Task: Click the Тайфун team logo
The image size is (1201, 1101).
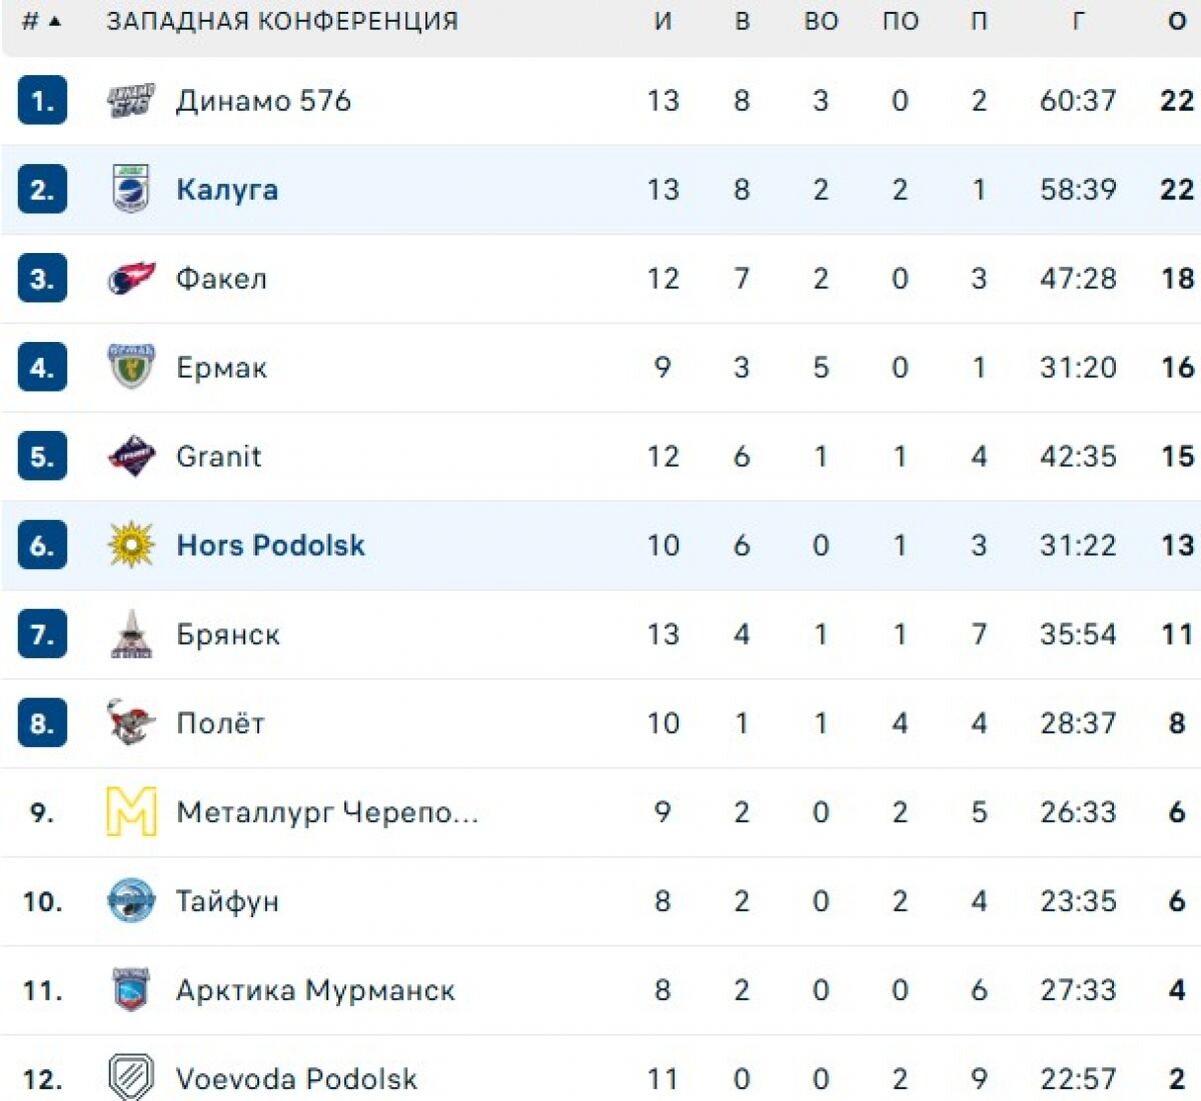Action: click(131, 900)
